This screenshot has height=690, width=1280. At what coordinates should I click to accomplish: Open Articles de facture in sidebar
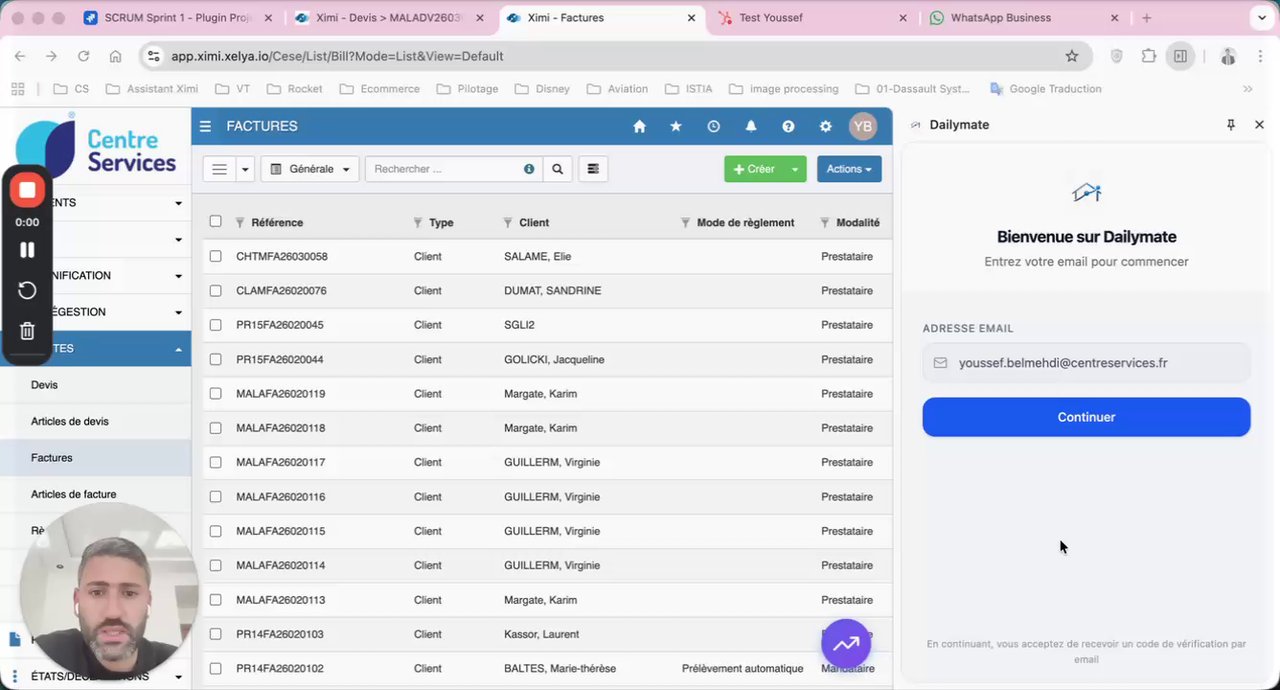pyautogui.click(x=73, y=494)
